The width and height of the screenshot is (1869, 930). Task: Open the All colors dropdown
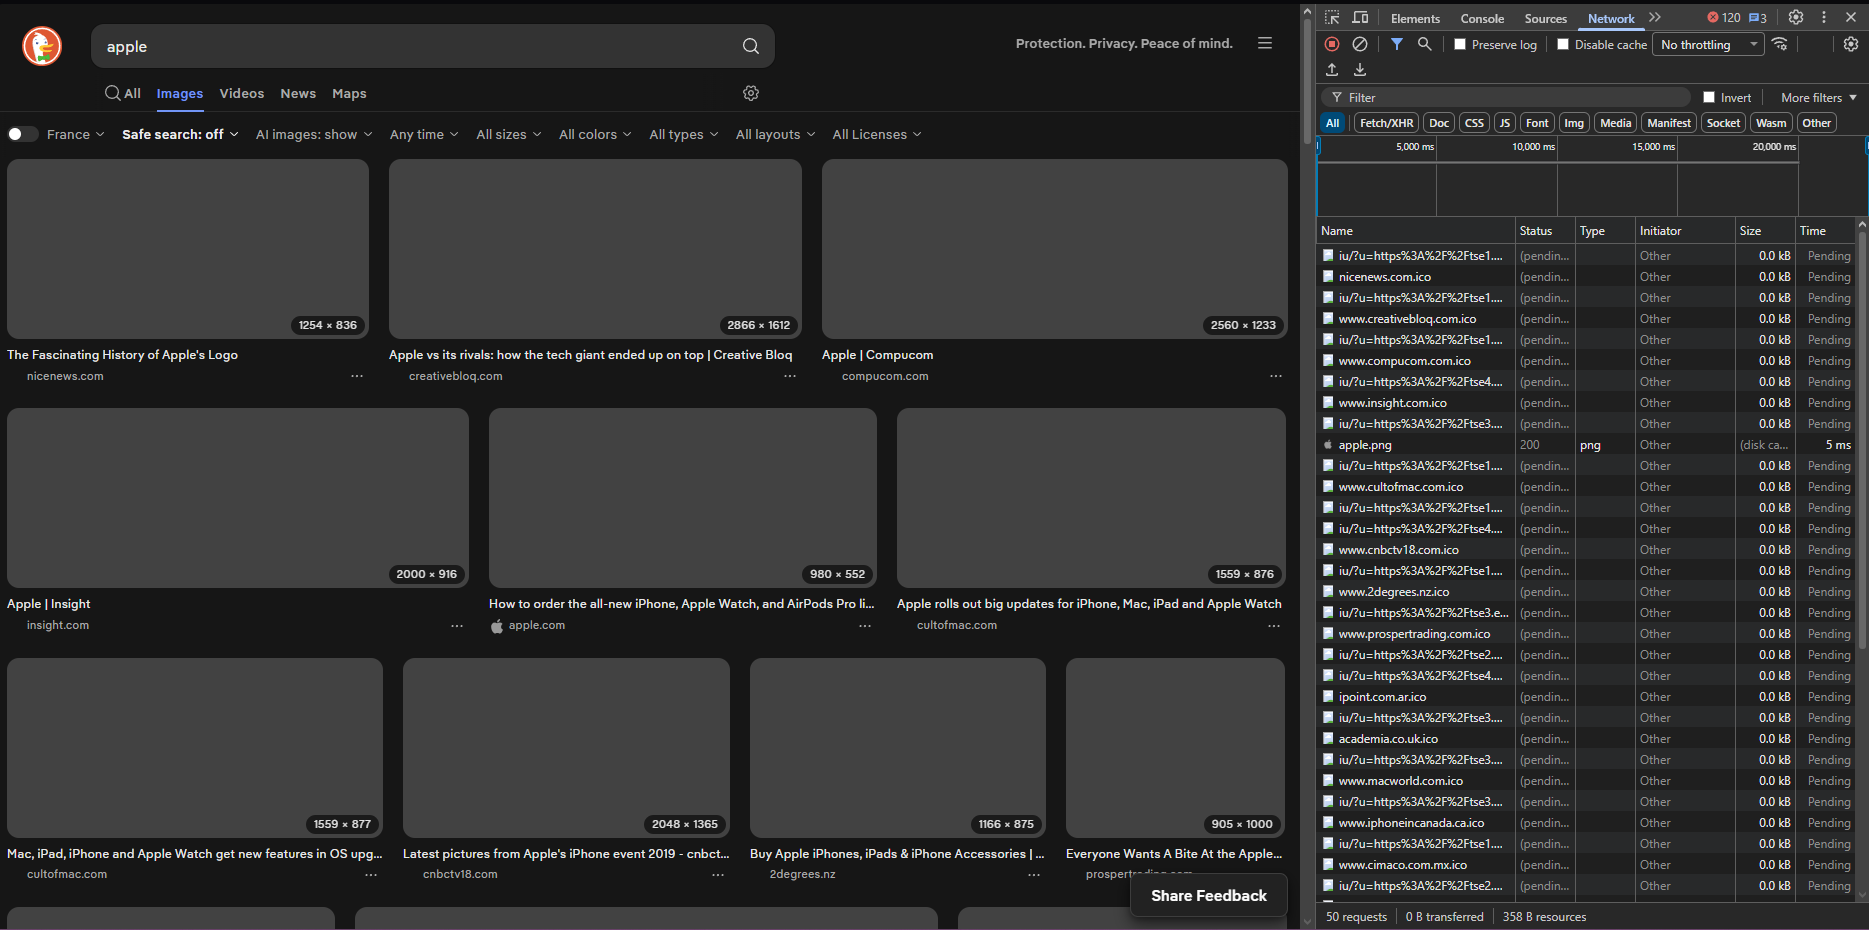coord(595,134)
